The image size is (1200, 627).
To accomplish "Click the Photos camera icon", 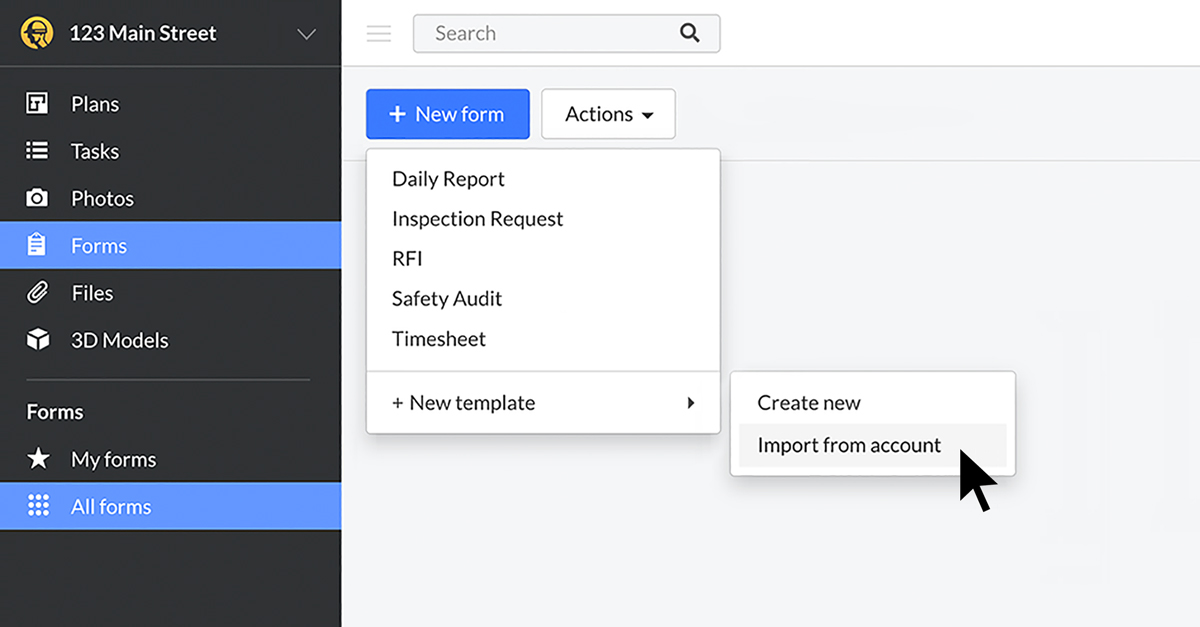I will point(38,198).
